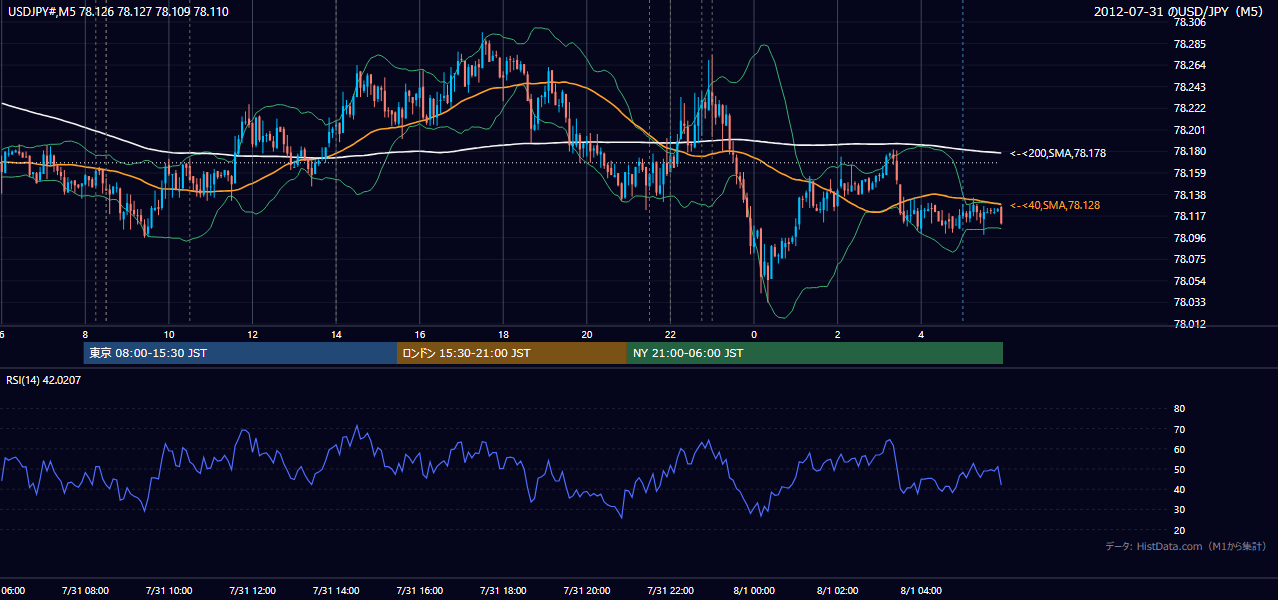Click RSI axis level 80
Screen dimensions: 1278x600
pos(1179,409)
